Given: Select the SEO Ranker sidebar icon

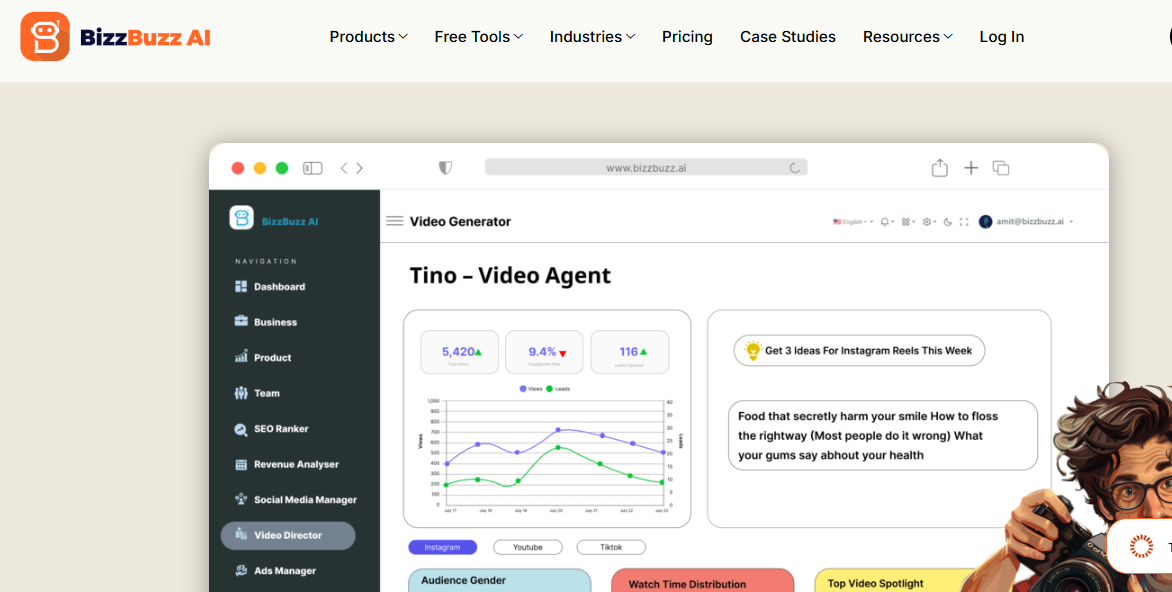Looking at the screenshot, I should coord(243,428).
